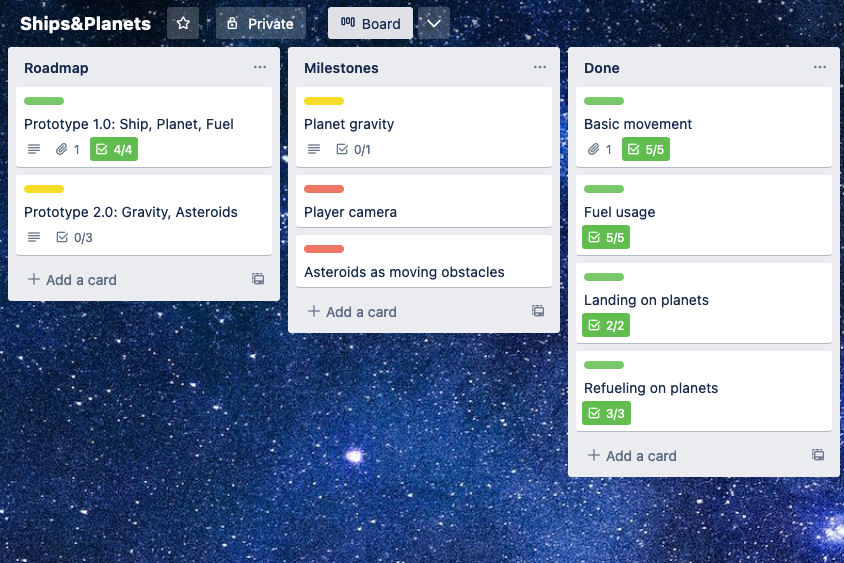Screen dimensions: 844x563
Task: Click the 2/2 checklist badge on Landing on planets
Action: (606, 325)
